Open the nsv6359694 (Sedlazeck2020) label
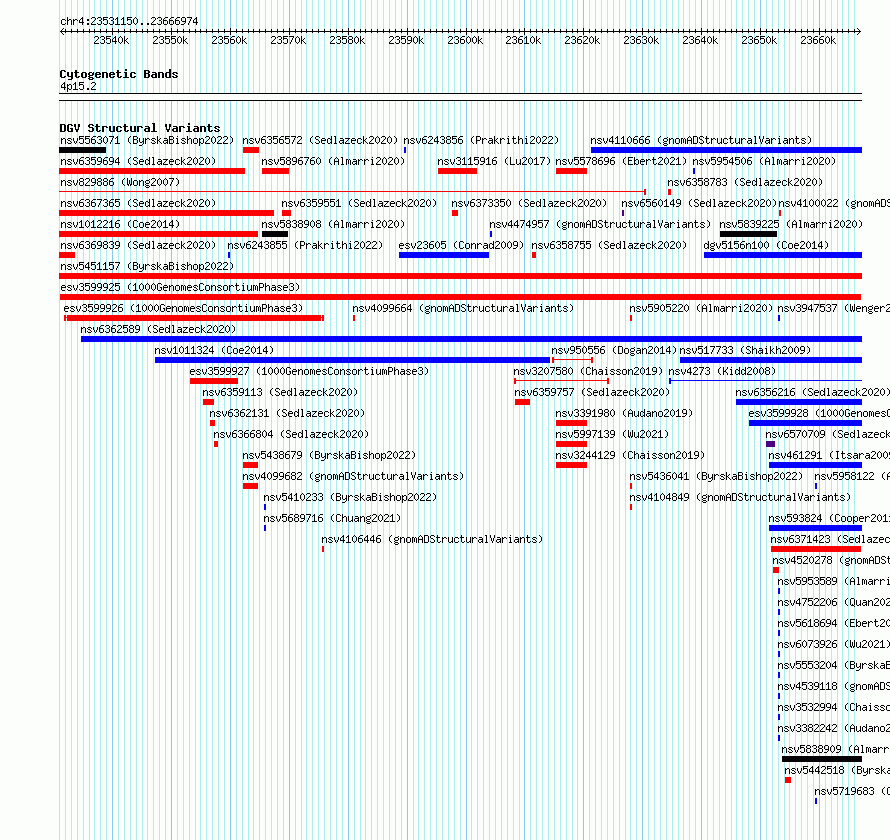The width and height of the screenshot is (890, 840). [138, 161]
